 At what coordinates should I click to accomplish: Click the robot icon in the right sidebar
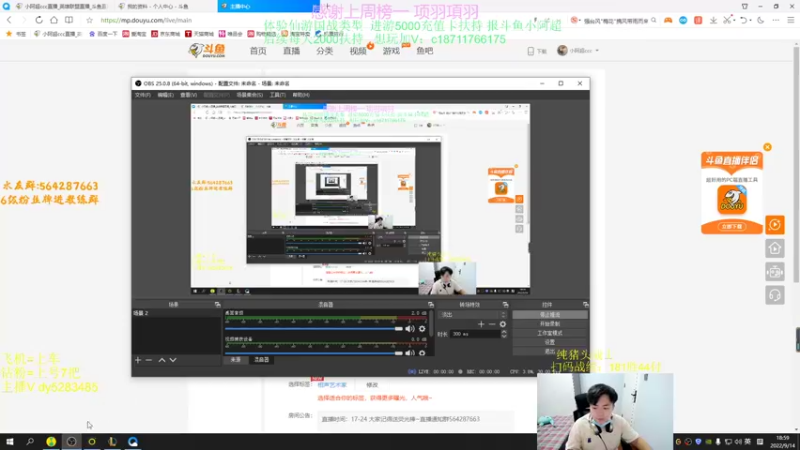point(775,272)
